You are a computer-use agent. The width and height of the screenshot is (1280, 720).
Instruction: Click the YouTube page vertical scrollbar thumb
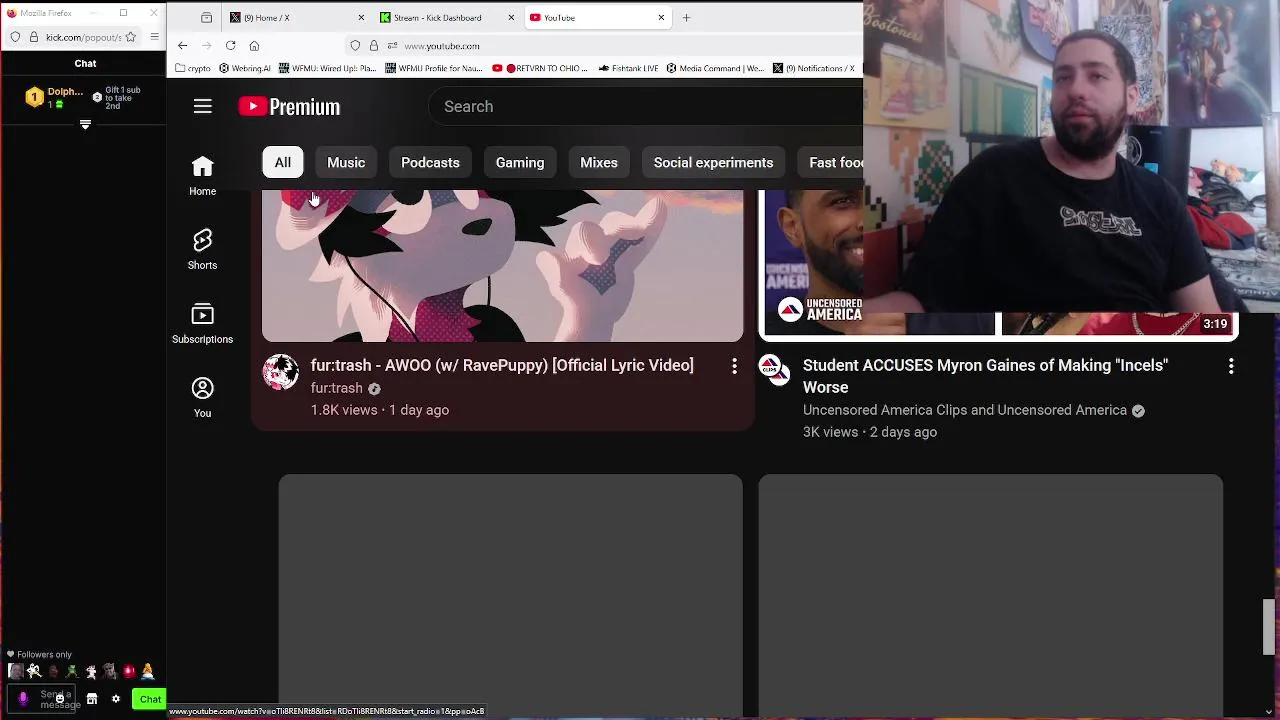coord(1269,627)
